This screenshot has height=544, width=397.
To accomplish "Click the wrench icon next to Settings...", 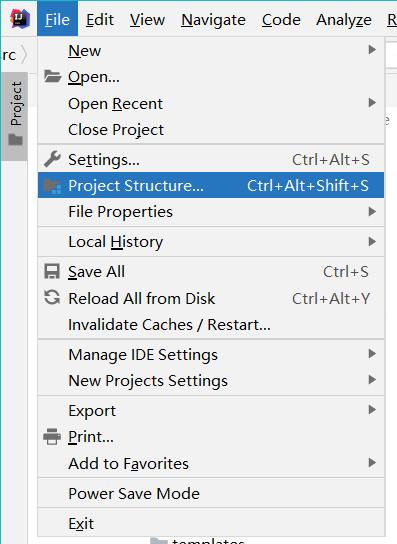I will pos(52,160).
